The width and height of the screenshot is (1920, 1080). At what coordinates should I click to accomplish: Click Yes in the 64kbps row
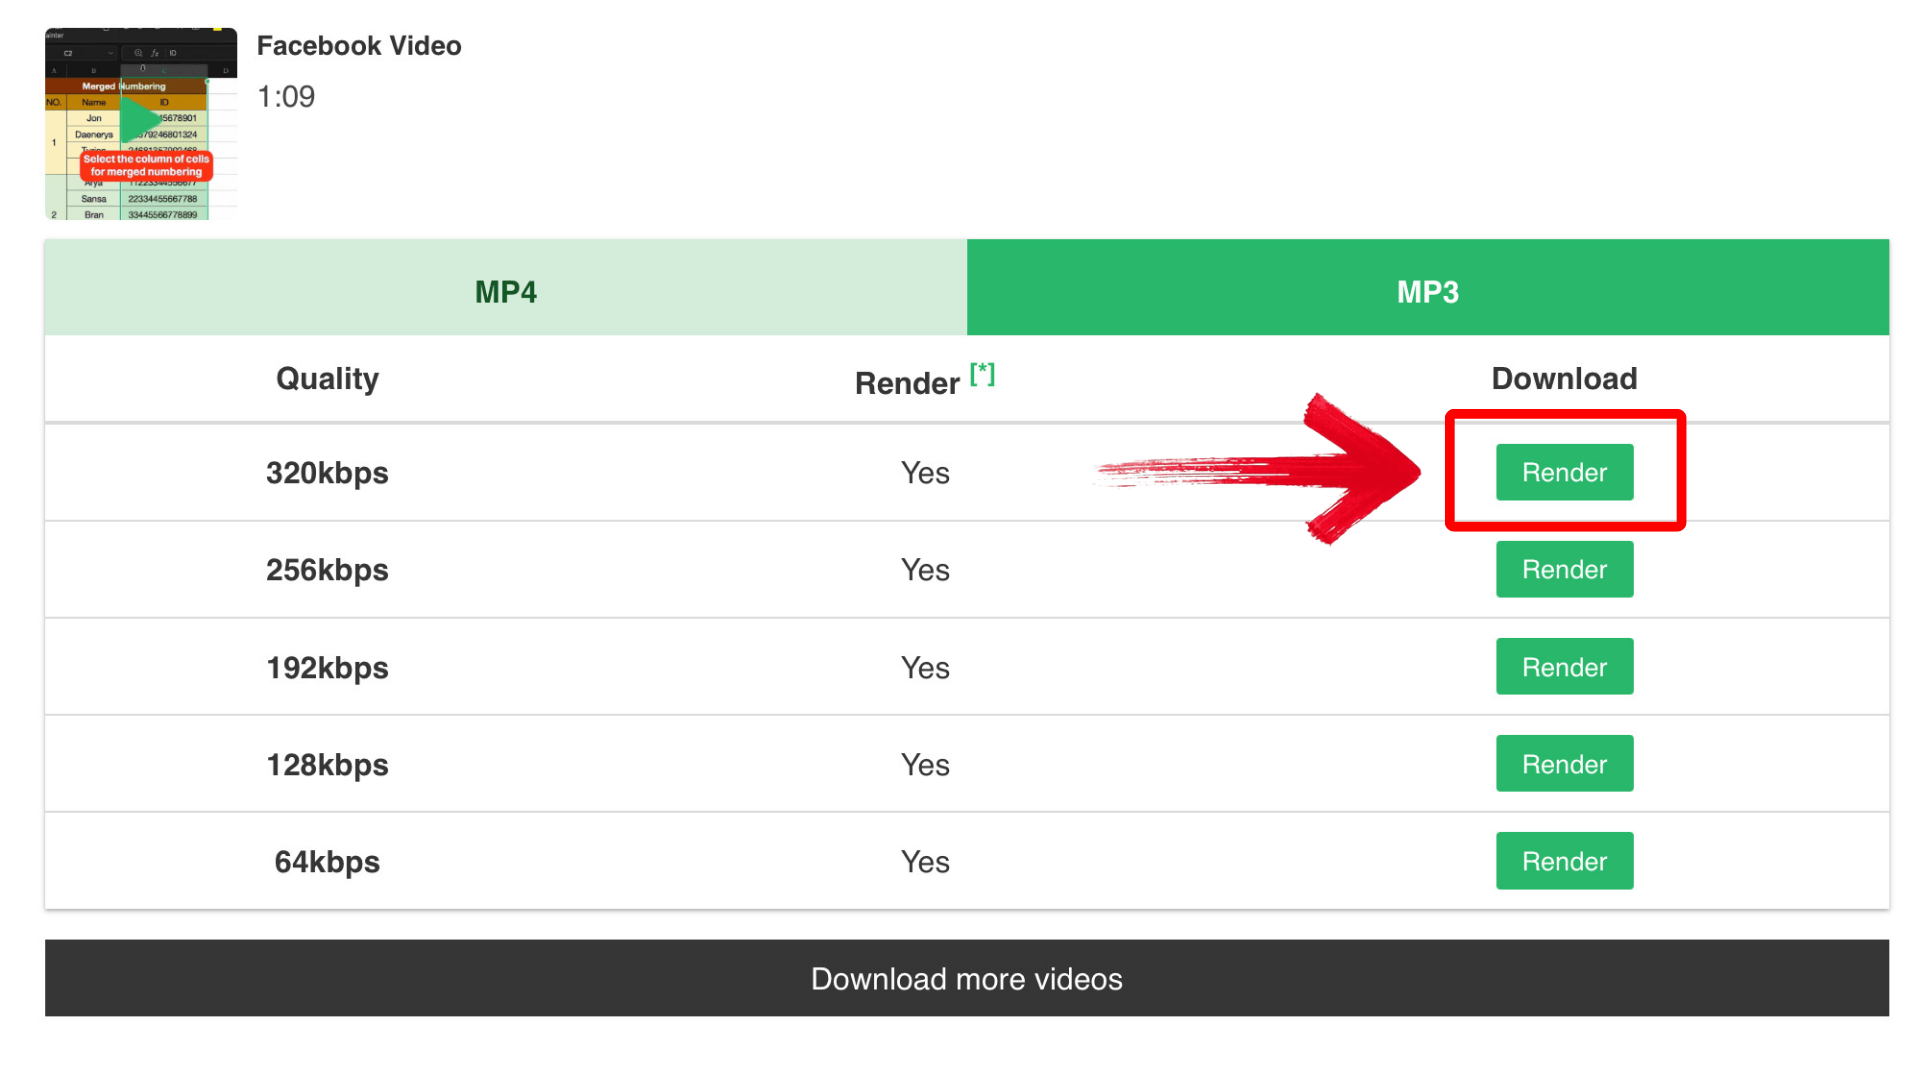click(925, 862)
